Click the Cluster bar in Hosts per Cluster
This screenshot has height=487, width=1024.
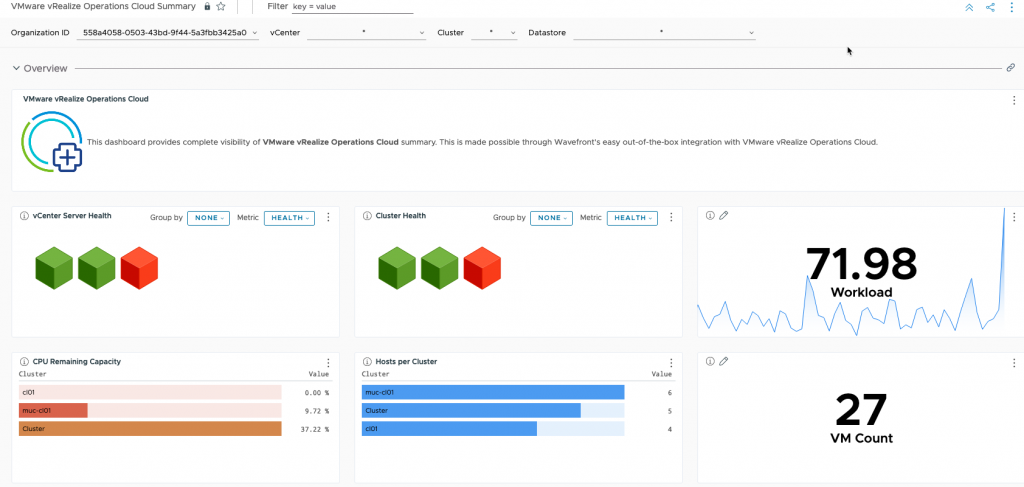coord(493,411)
